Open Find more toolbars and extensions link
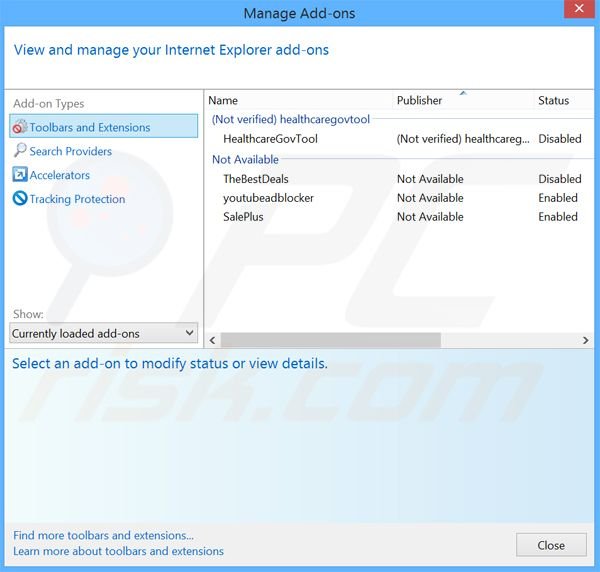 pos(103,535)
